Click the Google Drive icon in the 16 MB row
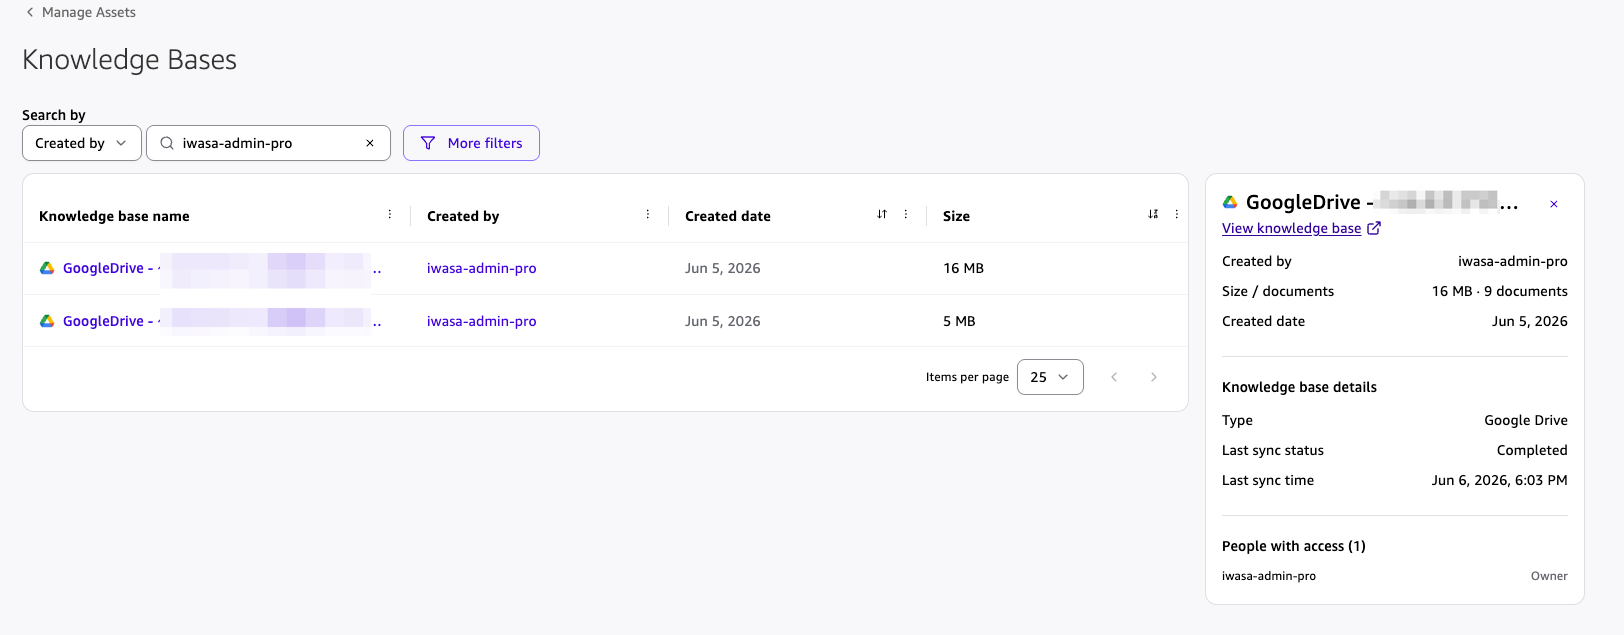 (x=47, y=268)
